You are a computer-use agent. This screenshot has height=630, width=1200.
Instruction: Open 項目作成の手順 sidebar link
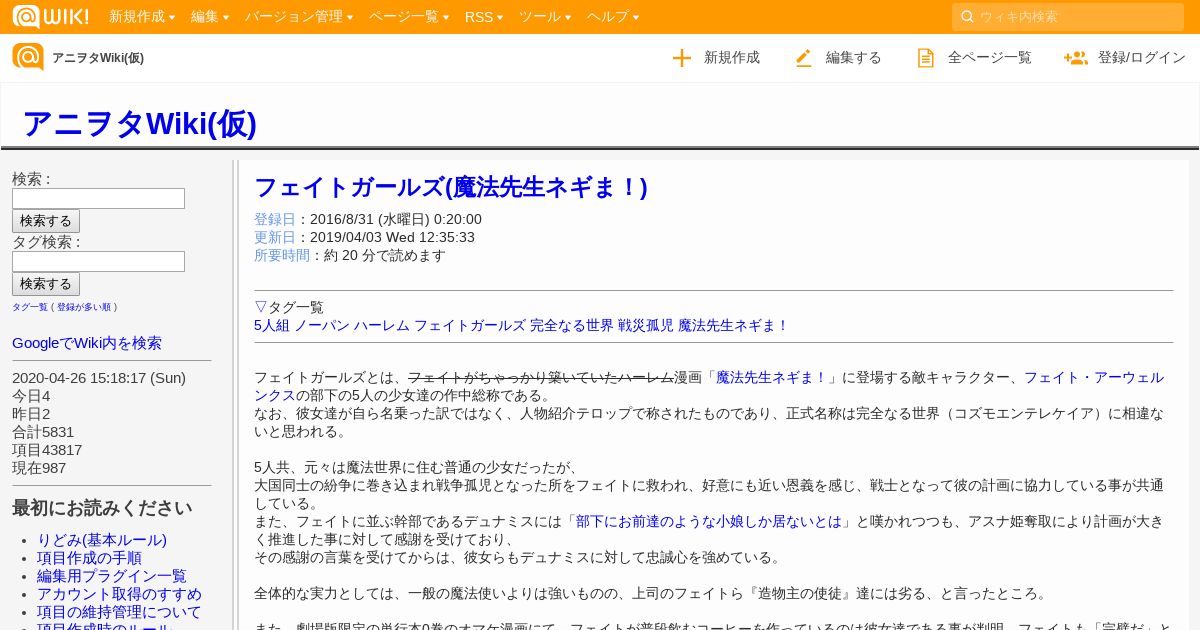[89, 558]
